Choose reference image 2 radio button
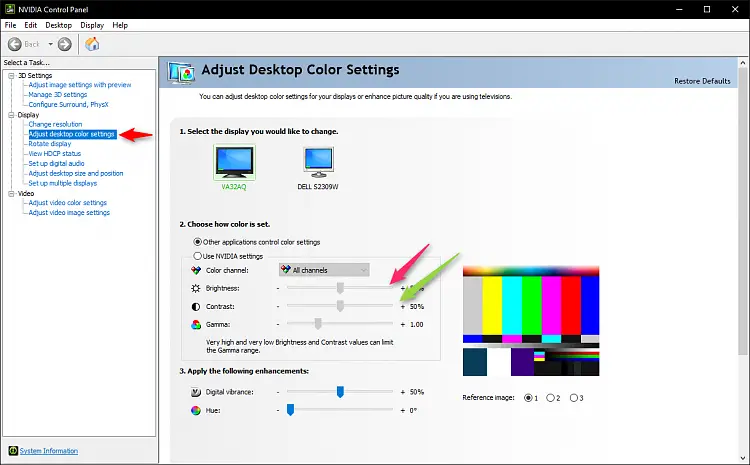Image resolution: width=750 pixels, height=465 pixels. click(x=551, y=398)
